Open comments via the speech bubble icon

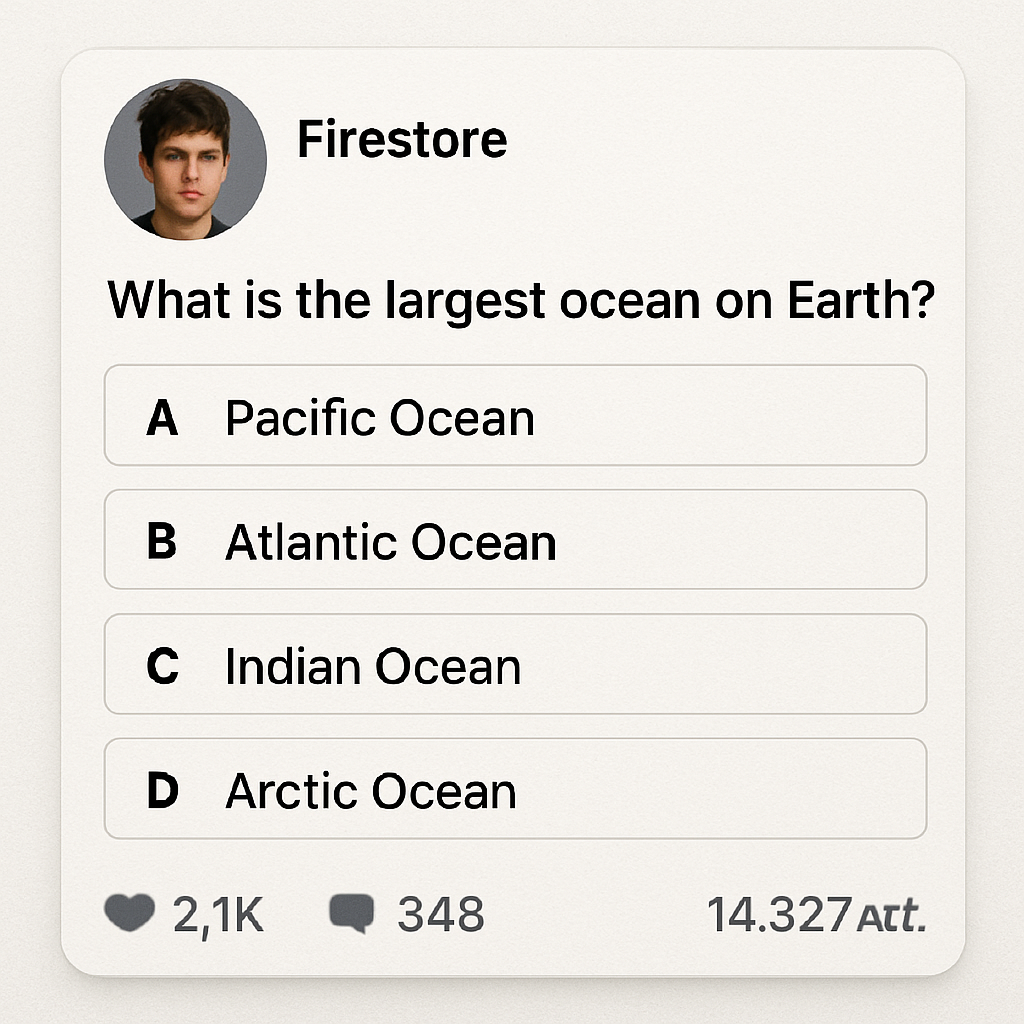355,912
